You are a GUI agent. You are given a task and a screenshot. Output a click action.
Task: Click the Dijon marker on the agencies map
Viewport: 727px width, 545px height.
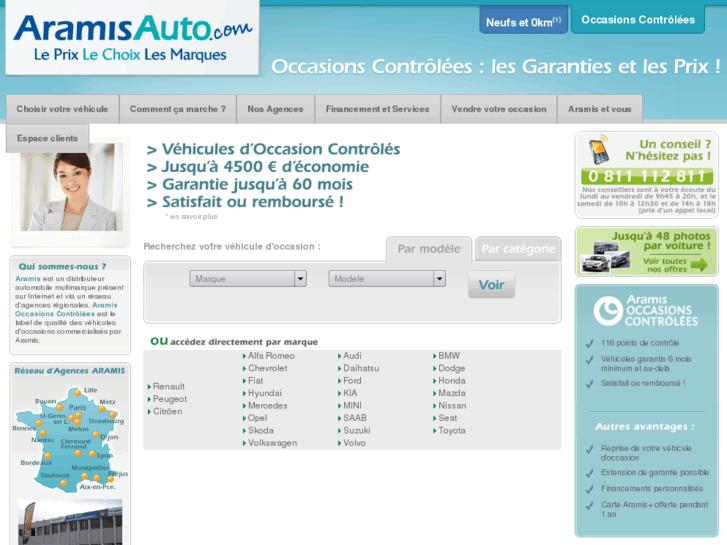tap(96, 435)
